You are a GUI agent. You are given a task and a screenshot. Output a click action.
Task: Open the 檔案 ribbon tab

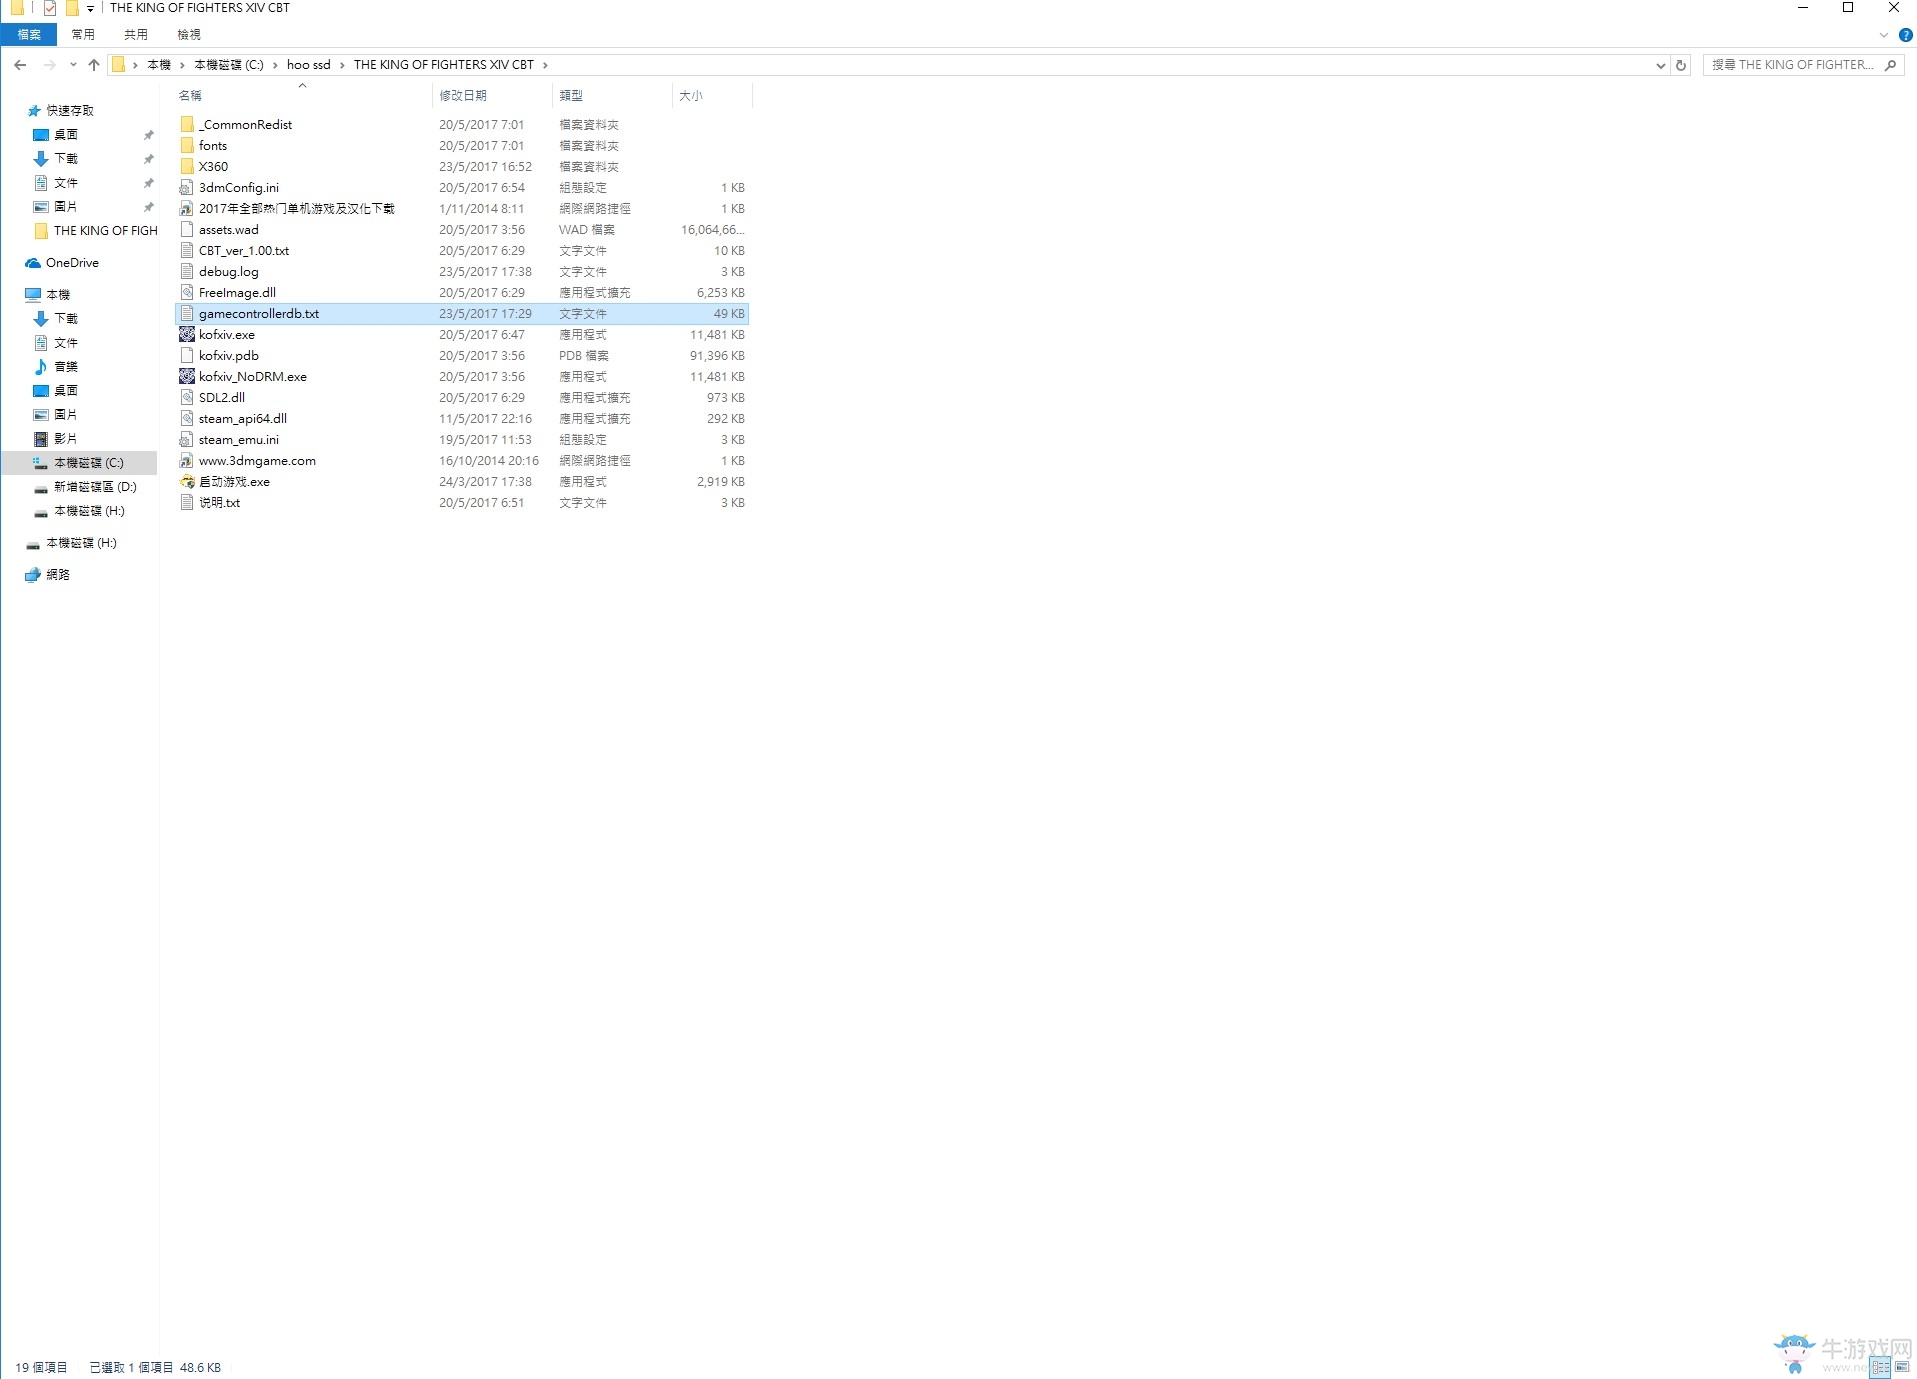pos(29,35)
